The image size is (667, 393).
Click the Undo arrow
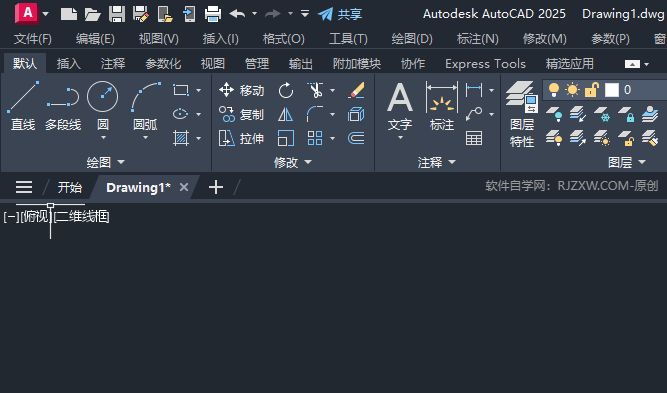click(x=237, y=14)
